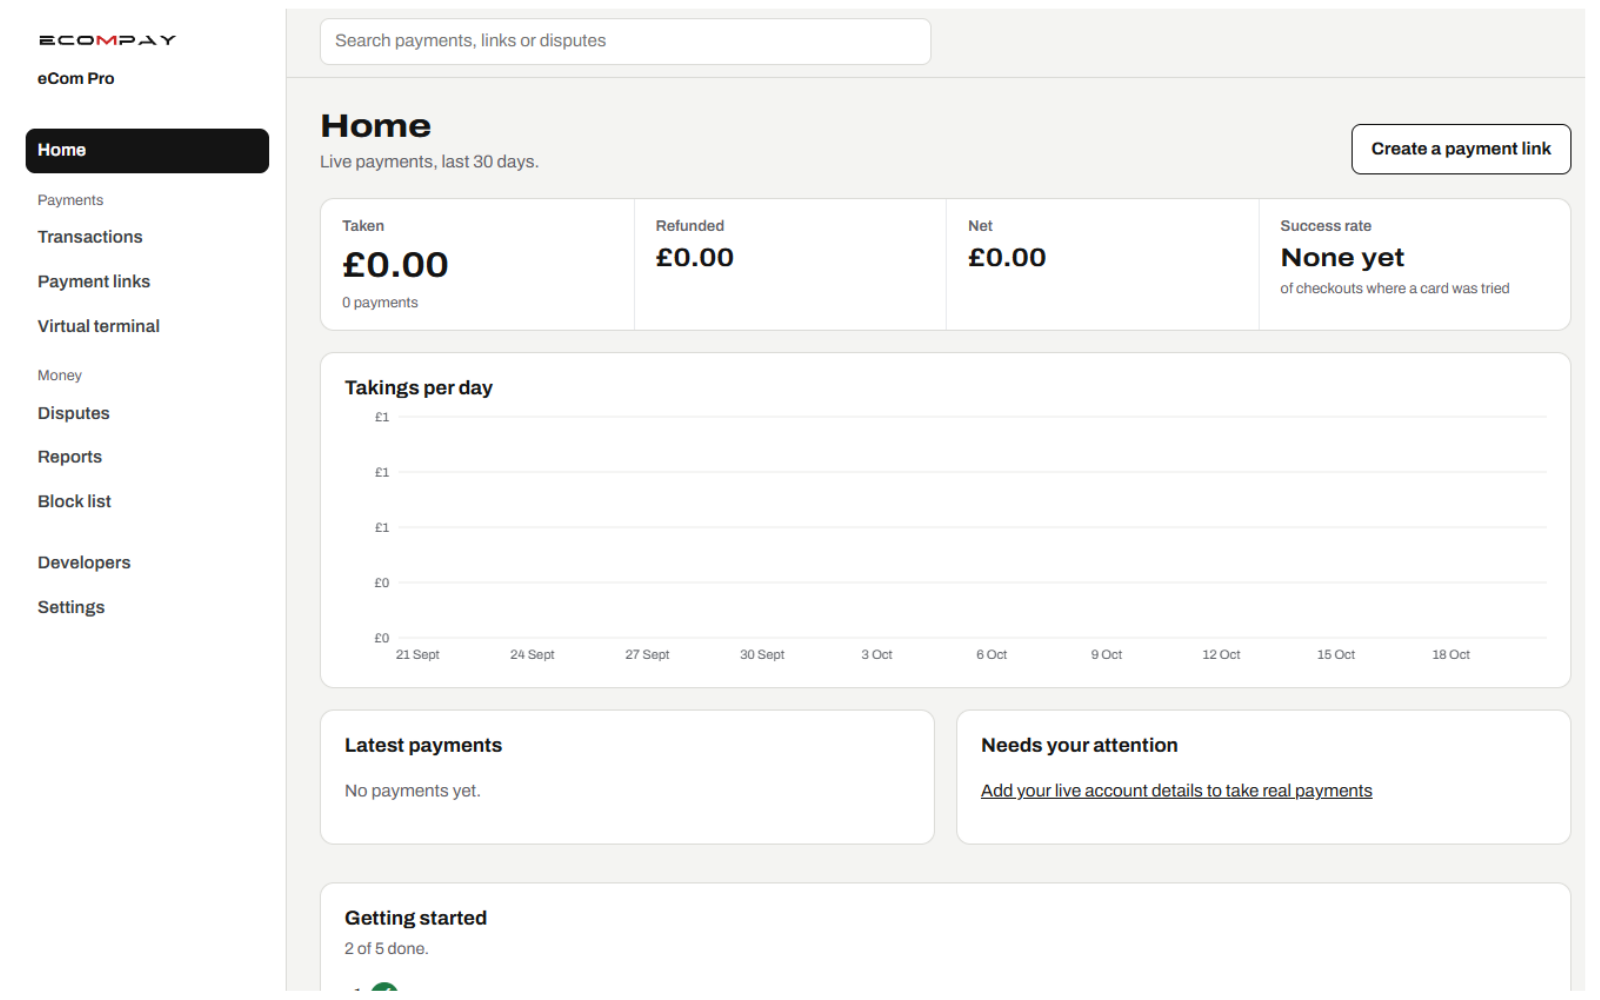The width and height of the screenshot is (1600, 1000).
Task: Click the '2 of 5 done.' progress text
Action: coord(387,949)
